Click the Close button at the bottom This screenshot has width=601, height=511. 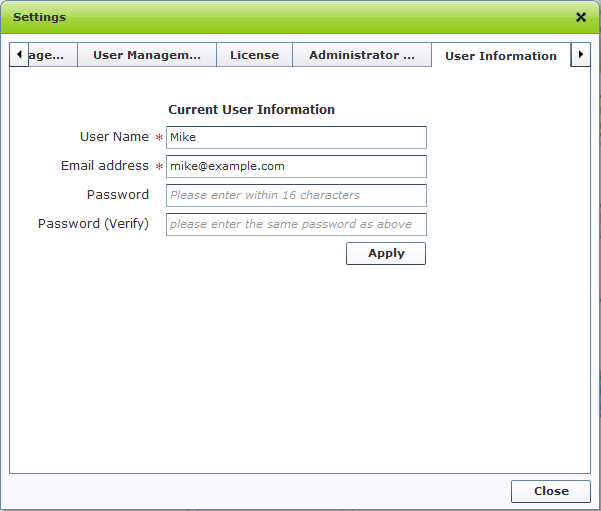click(x=551, y=491)
